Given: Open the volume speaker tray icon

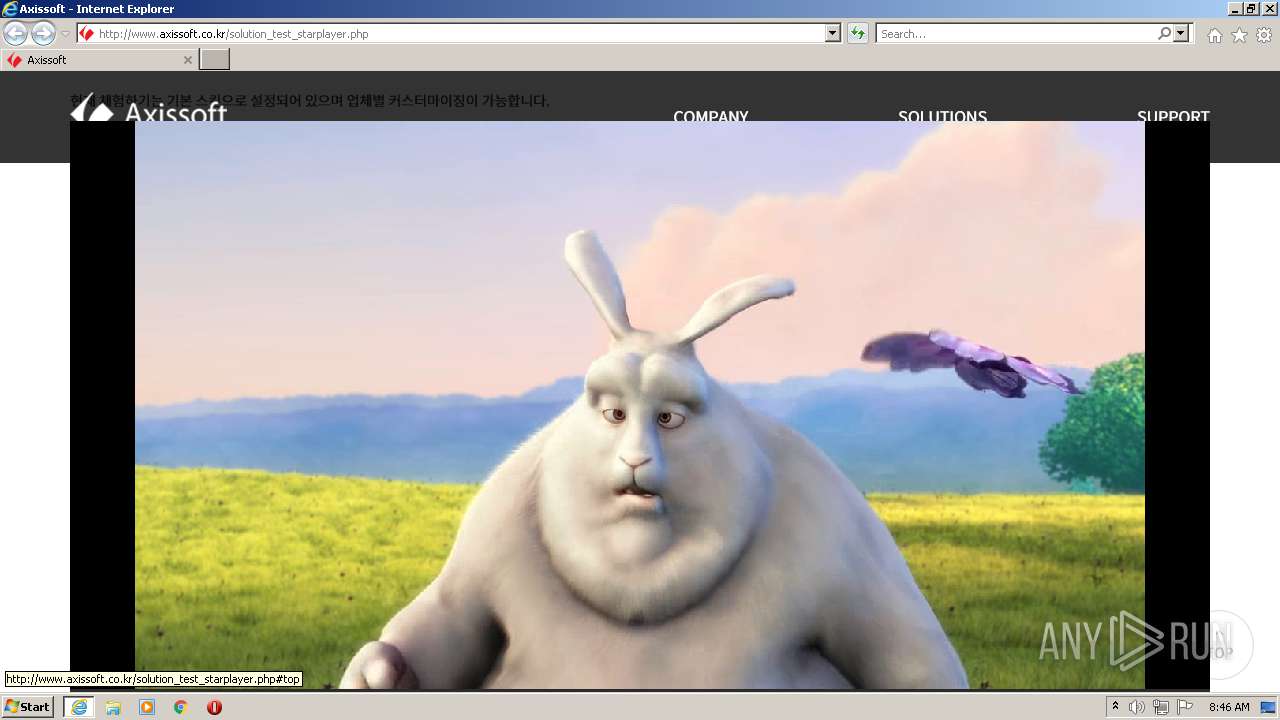Looking at the screenshot, I should click(1137, 707).
